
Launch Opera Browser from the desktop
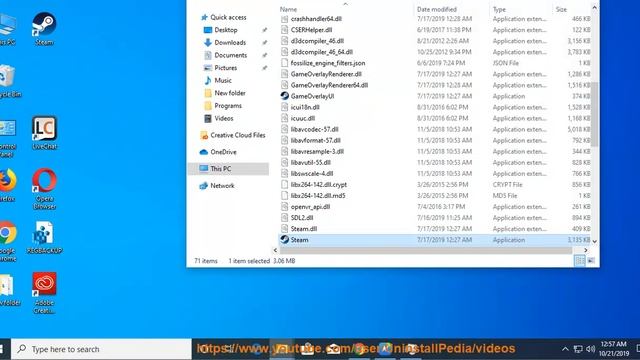point(44,189)
